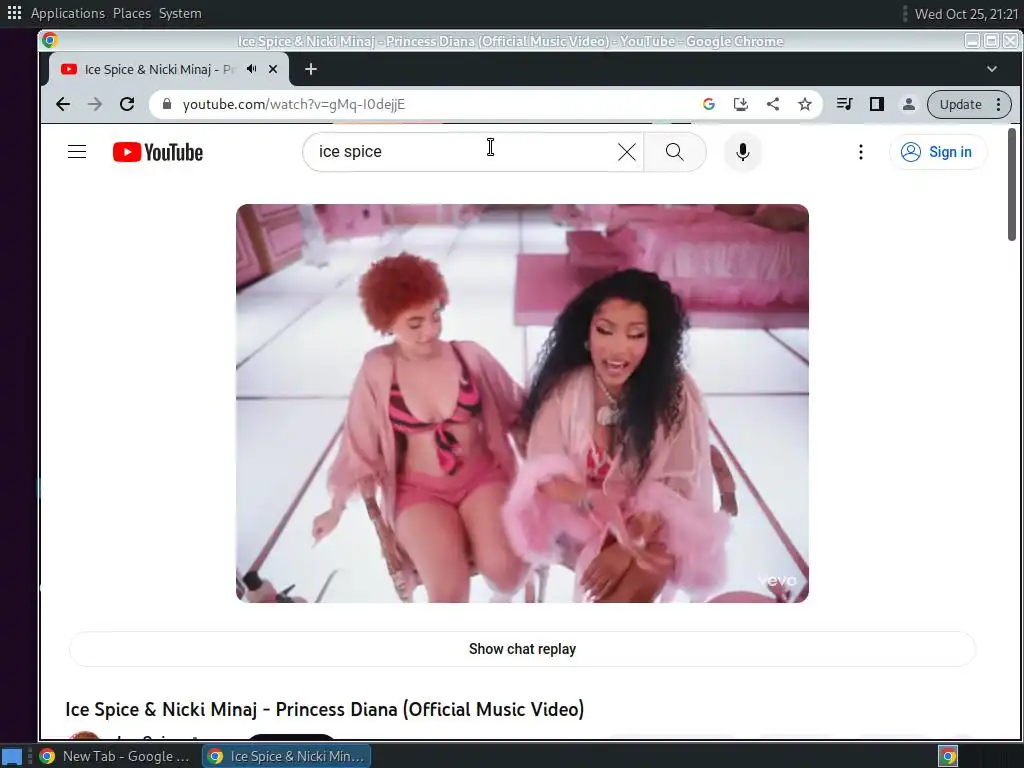Click the URL address bar
This screenshot has width=1024, height=768.
(431, 104)
